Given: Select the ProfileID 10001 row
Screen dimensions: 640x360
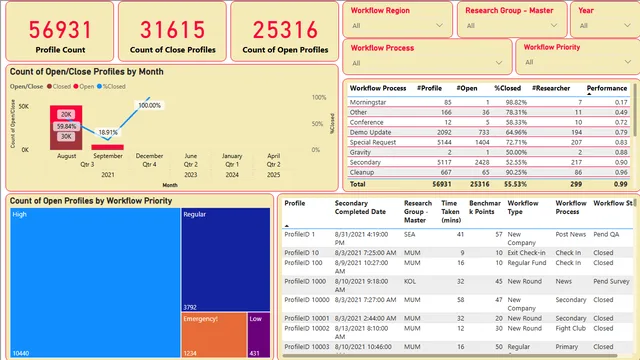Looking at the screenshot, I should pyautogui.click(x=457, y=318).
